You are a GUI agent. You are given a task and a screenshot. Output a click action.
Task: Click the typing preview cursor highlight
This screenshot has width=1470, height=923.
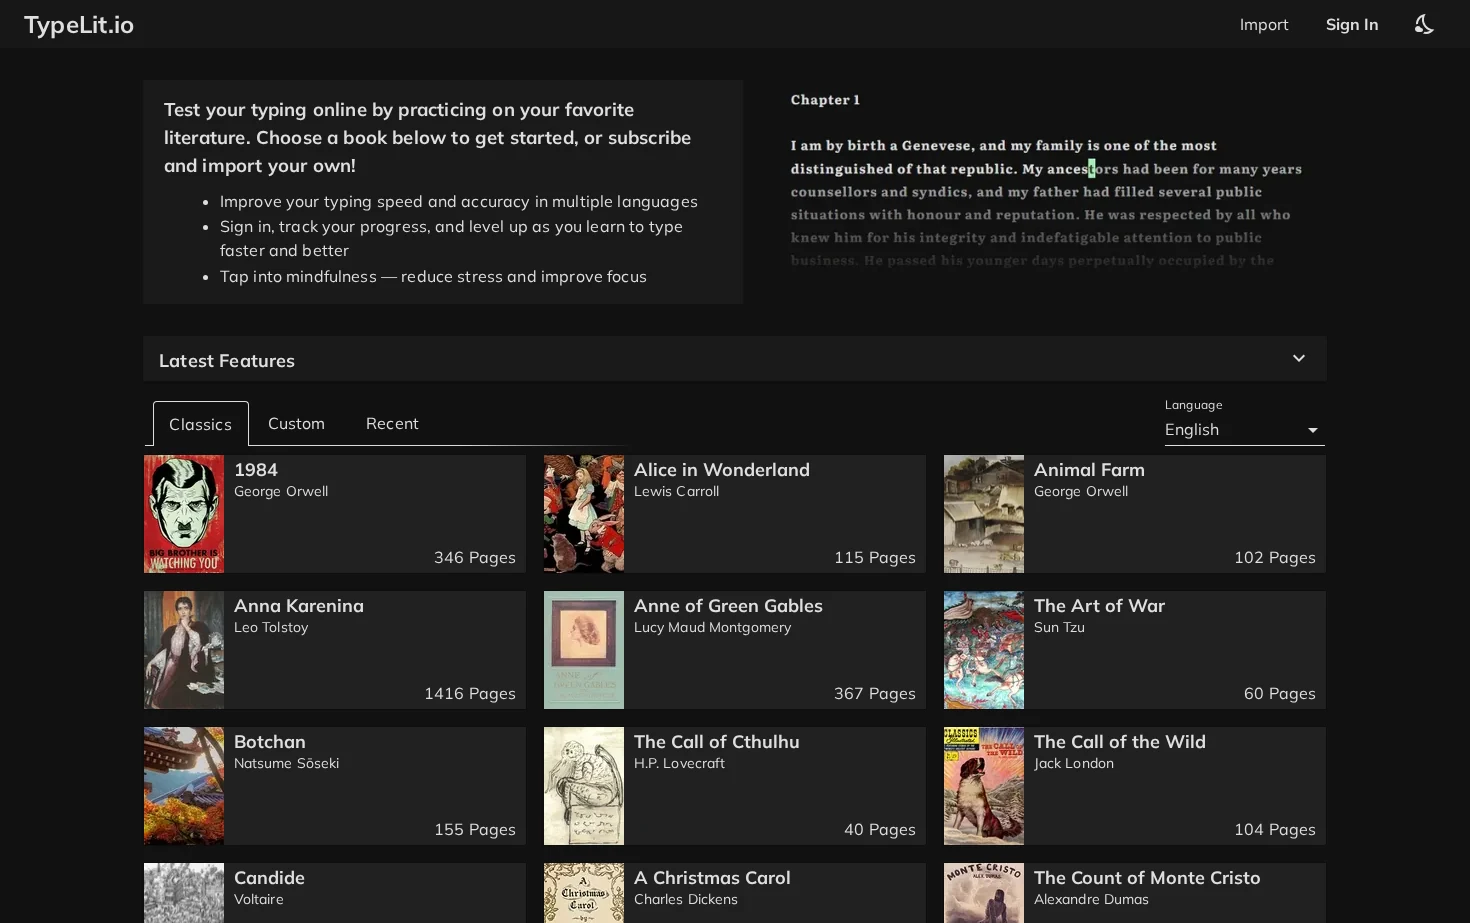coord(1091,168)
